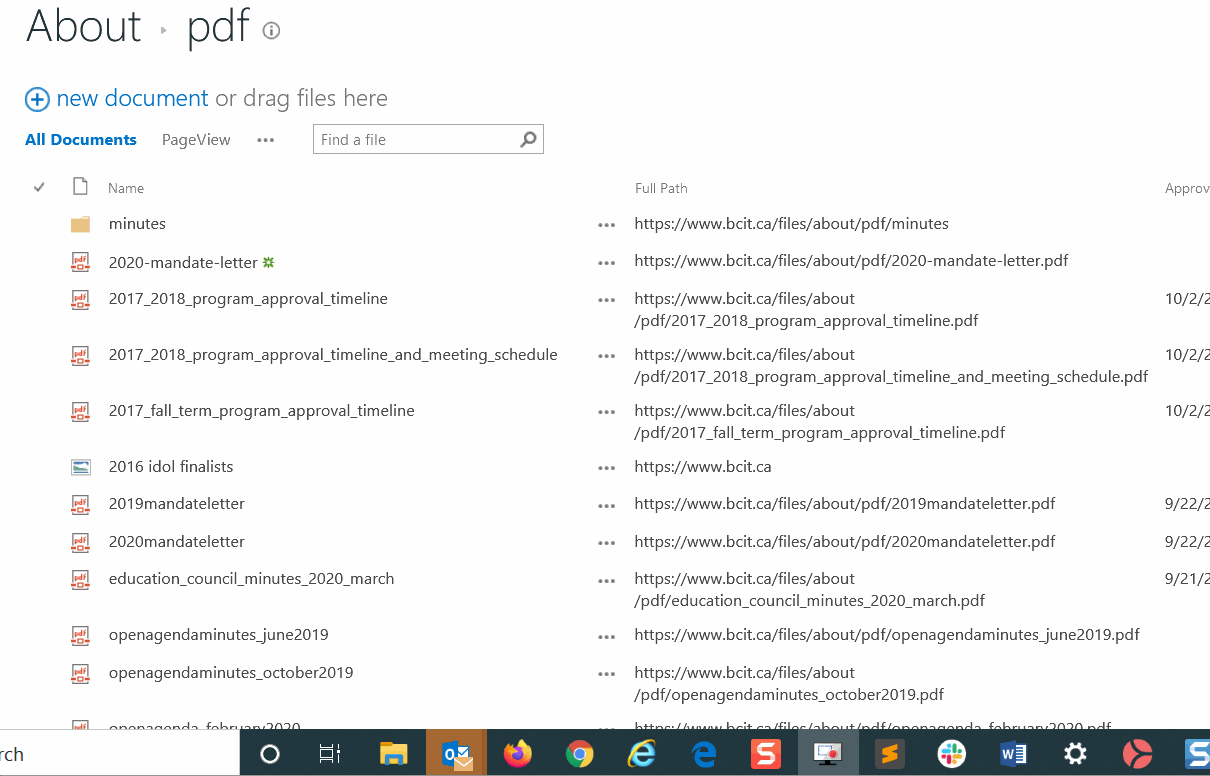Viewport: 1210px width, 776px height.
Task: Click inside the Find a file input field
Action: click(415, 139)
